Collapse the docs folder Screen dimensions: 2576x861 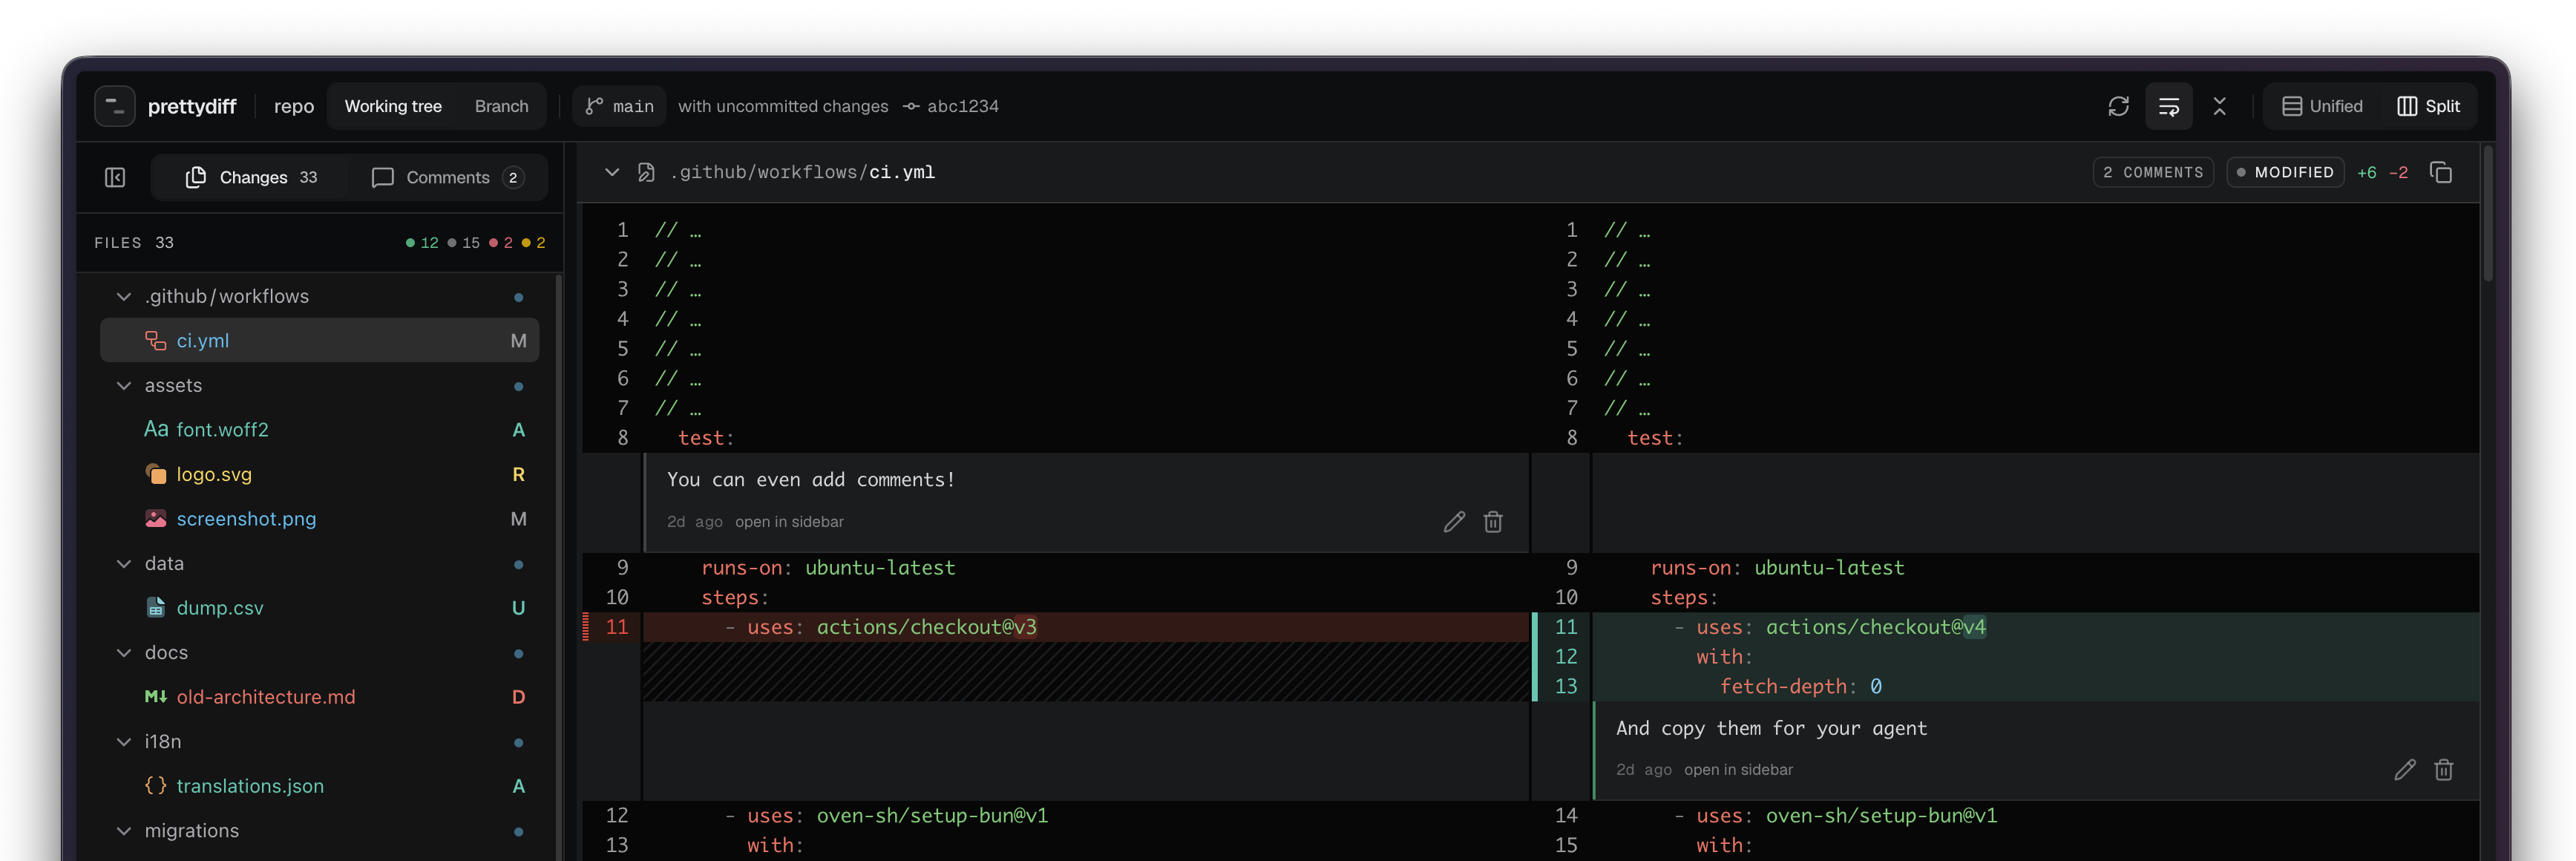[124, 652]
